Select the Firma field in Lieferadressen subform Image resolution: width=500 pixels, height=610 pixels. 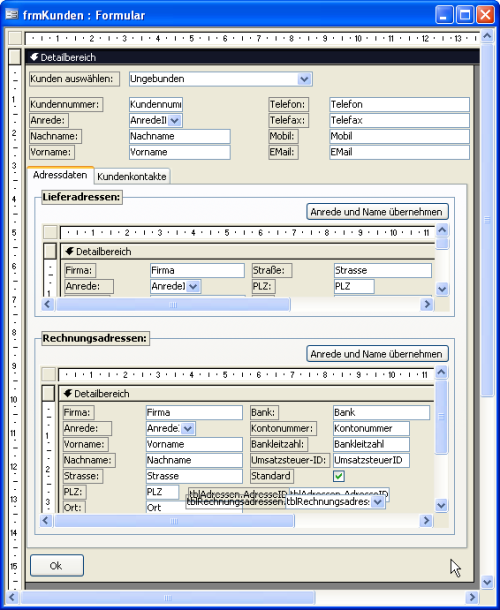197,270
